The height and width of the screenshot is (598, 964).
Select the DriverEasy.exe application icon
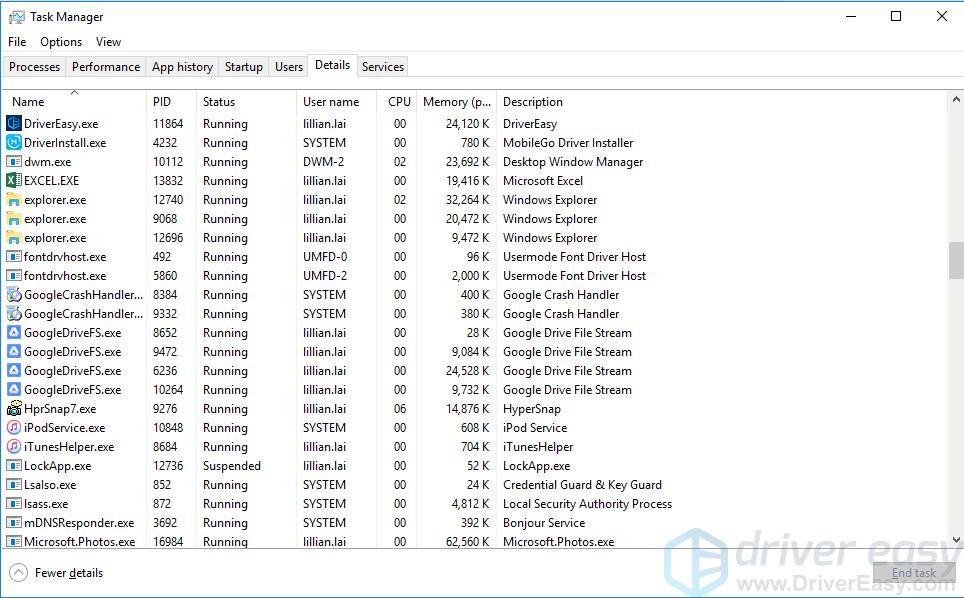14,123
